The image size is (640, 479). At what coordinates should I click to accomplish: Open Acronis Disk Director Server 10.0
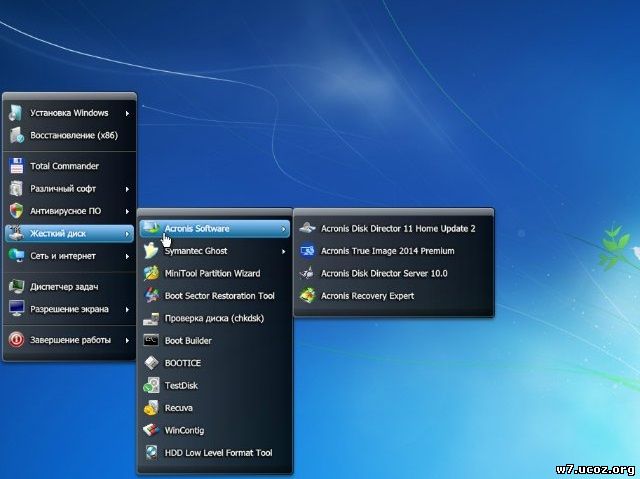click(x=393, y=273)
